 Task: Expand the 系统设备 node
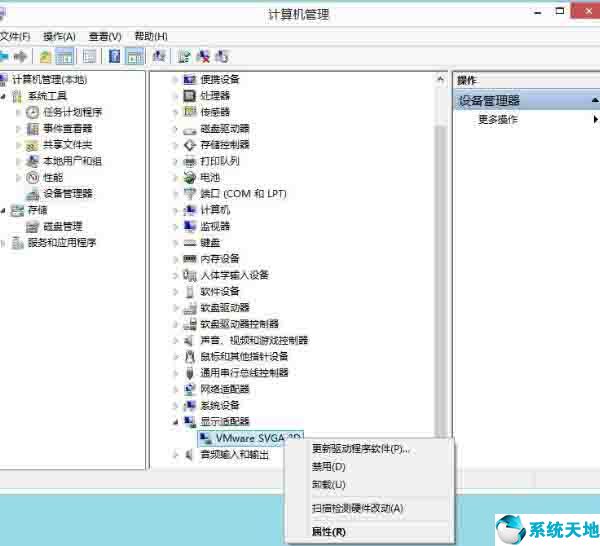[x=176, y=406]
